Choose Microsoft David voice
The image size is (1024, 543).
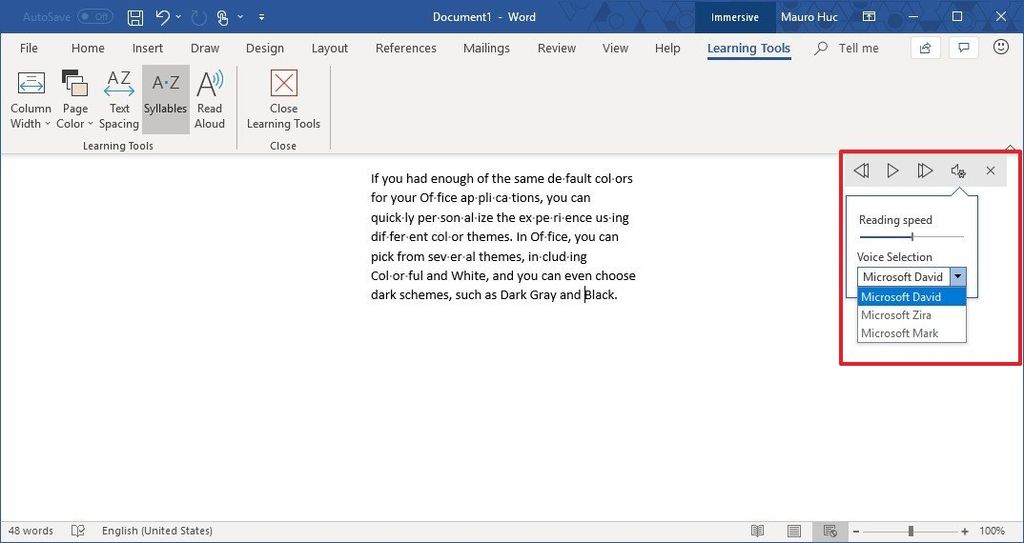tap(912, 297)
